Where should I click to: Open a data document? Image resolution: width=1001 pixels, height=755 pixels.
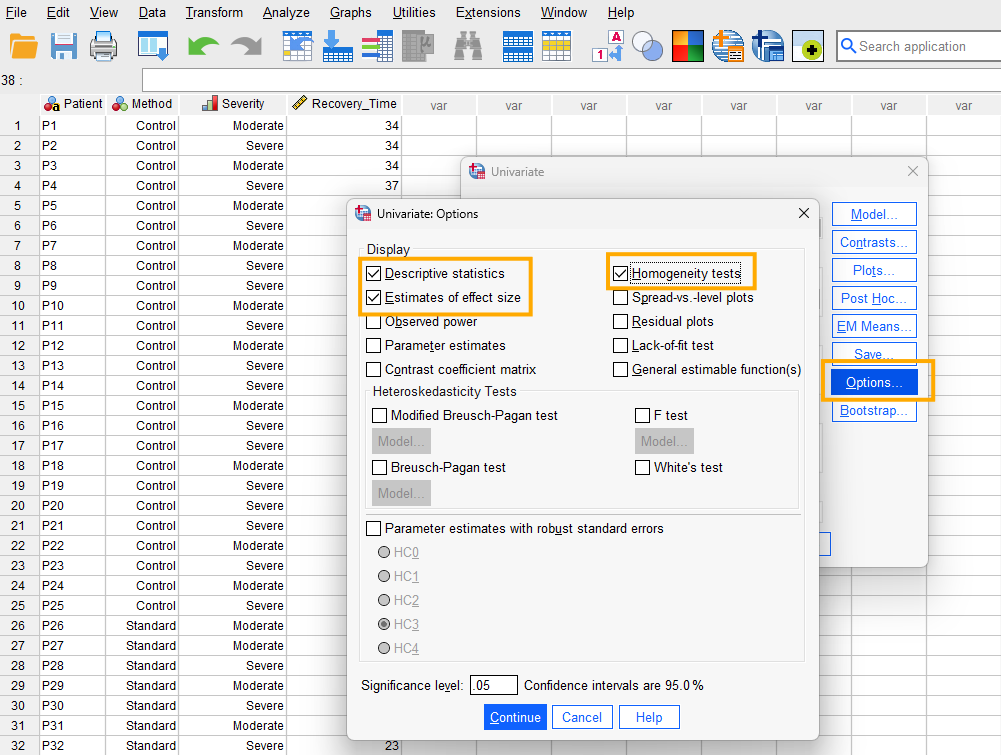point(23,46)
